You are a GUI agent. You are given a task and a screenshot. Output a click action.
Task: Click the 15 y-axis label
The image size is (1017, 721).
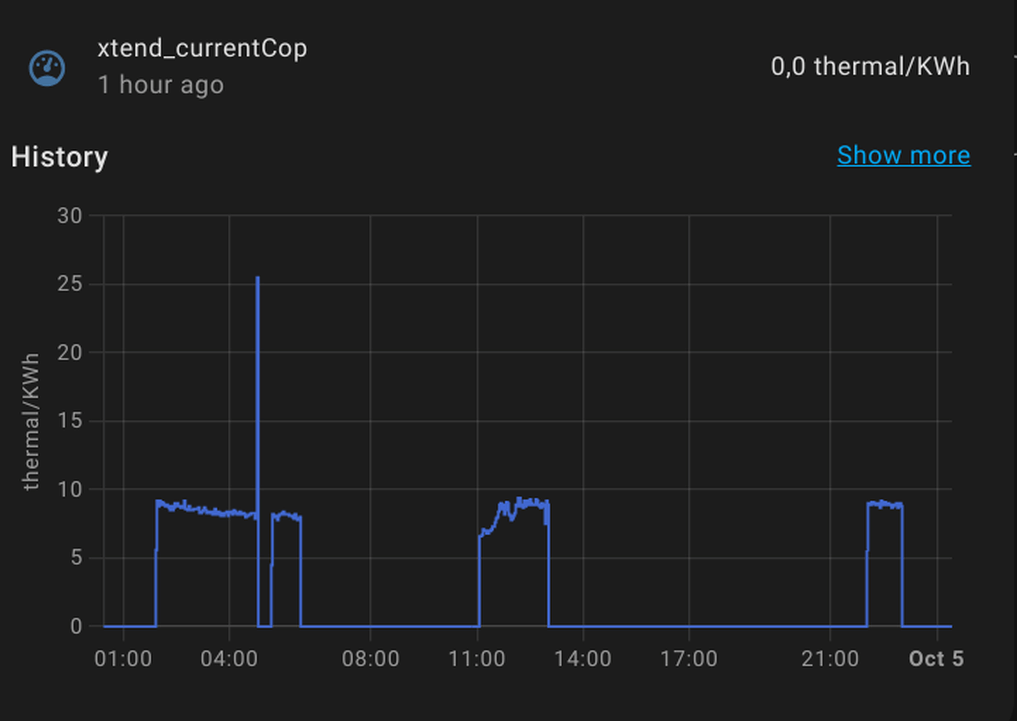tap(70, 421)
